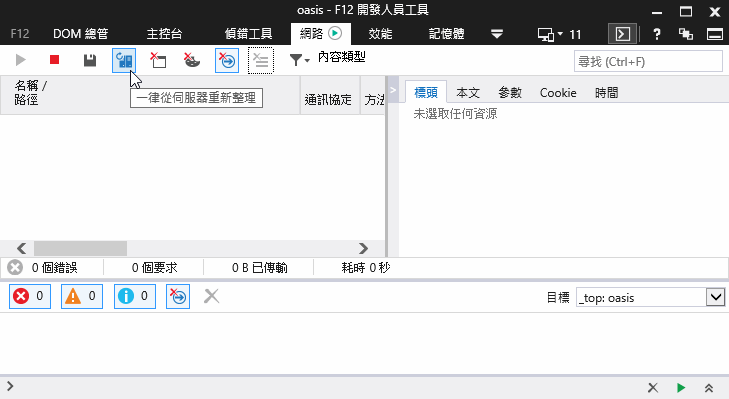
Task: Click the 0 個要求 requests status text
Action: [x=154, y=268]
